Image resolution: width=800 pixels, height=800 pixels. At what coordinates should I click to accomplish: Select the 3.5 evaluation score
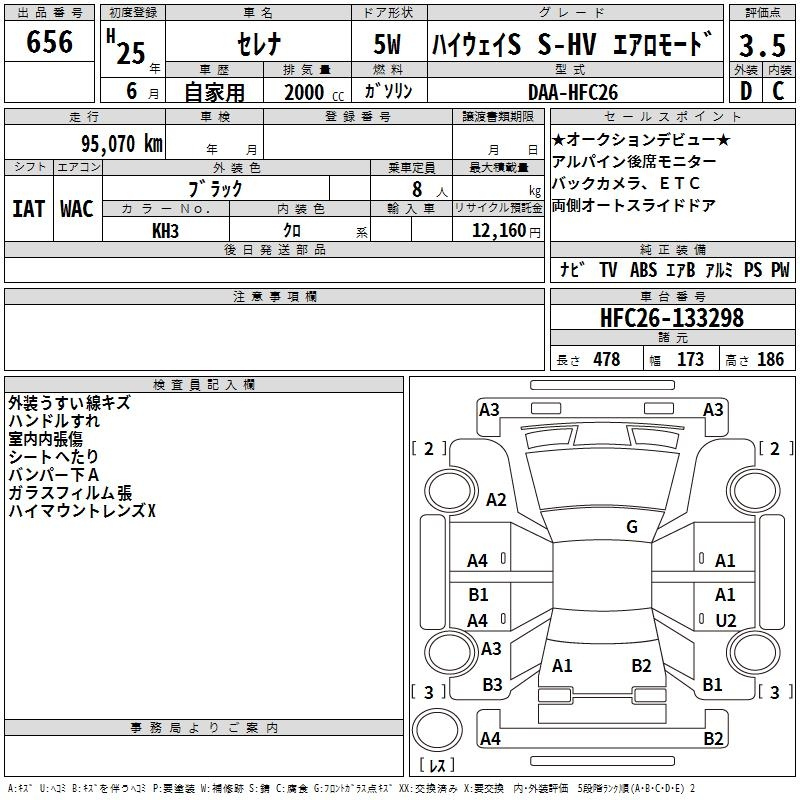click(x=762, y=45)
